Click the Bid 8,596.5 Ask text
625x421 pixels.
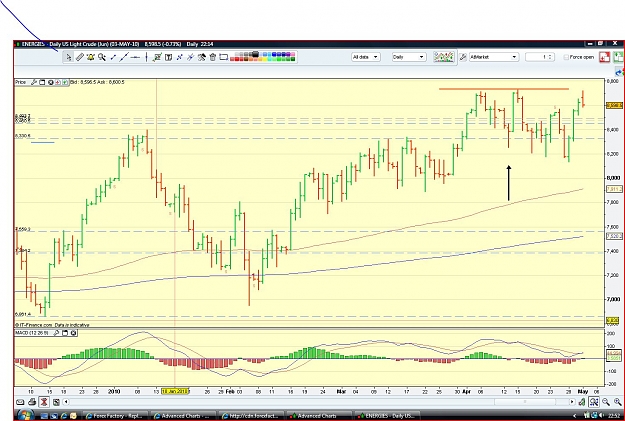click(97, 82)
